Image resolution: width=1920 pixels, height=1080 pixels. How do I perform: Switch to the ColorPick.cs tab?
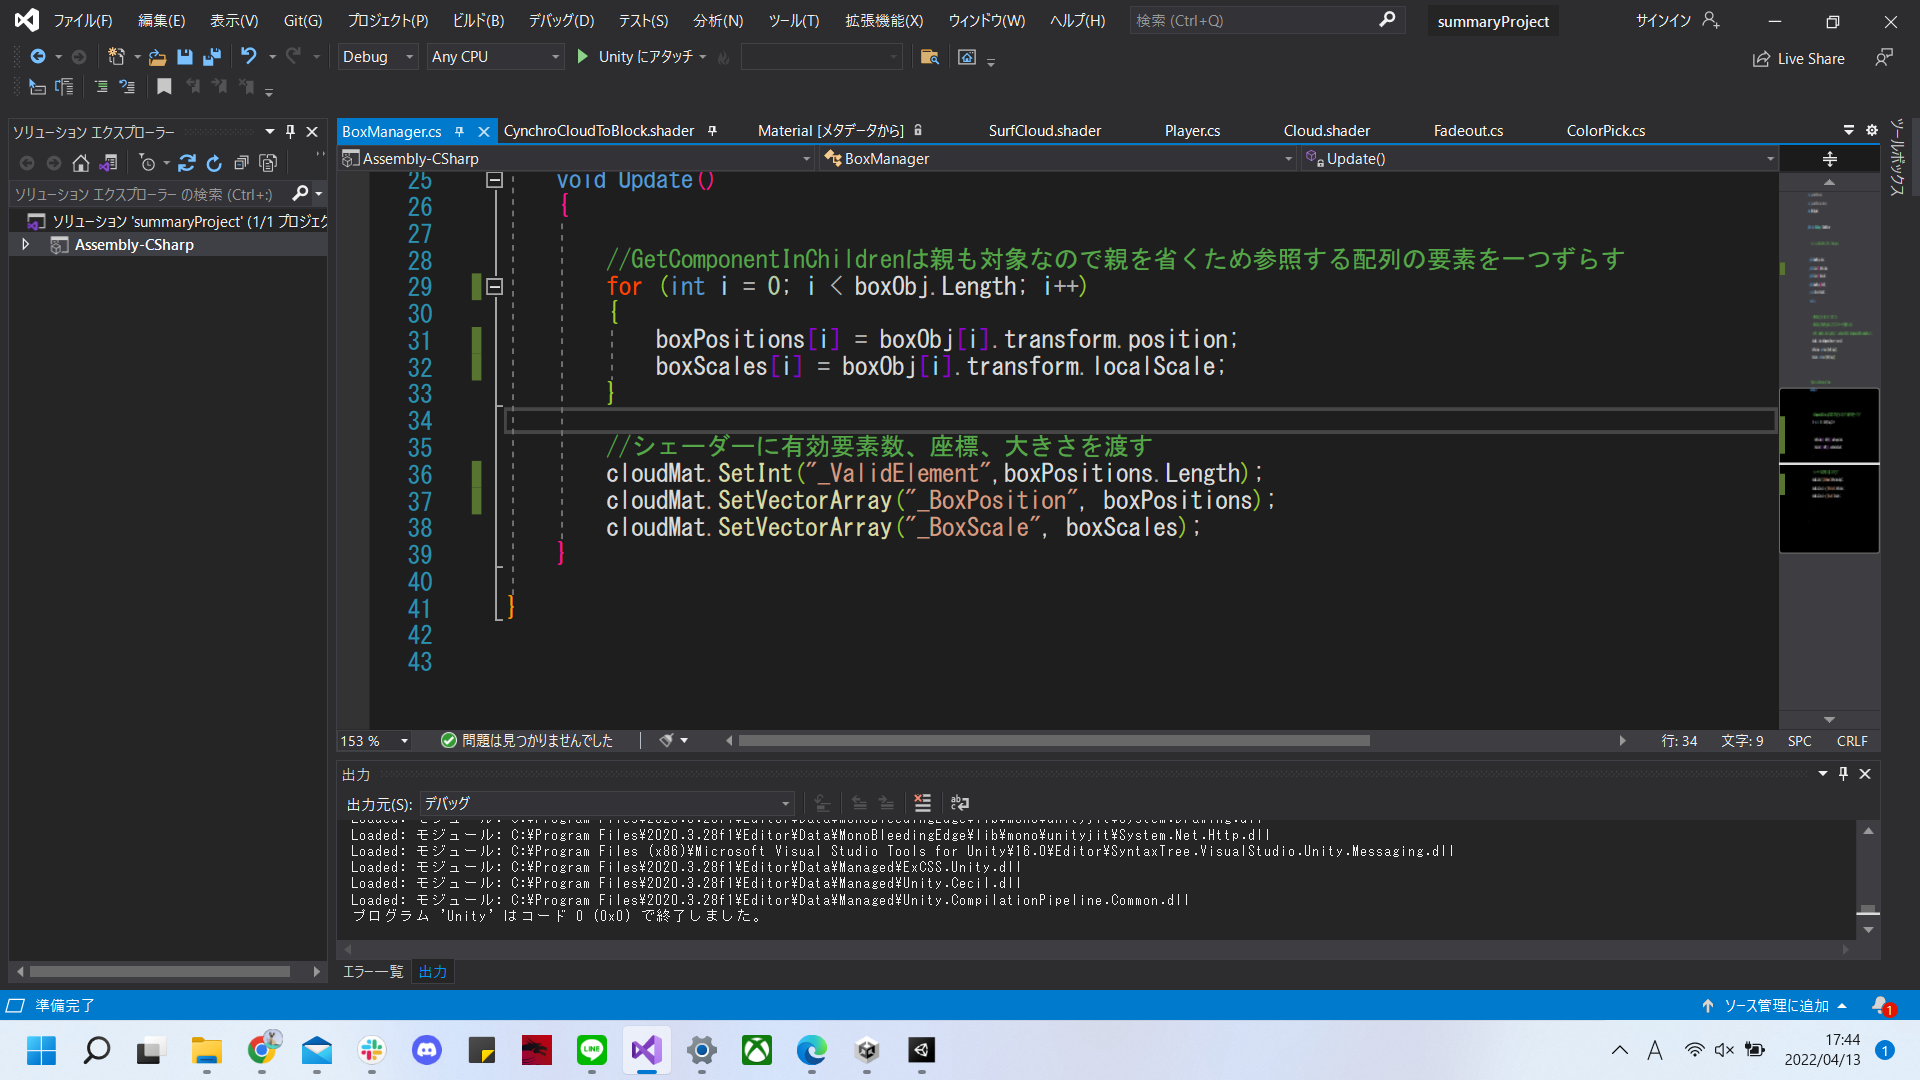point(1605,131)
